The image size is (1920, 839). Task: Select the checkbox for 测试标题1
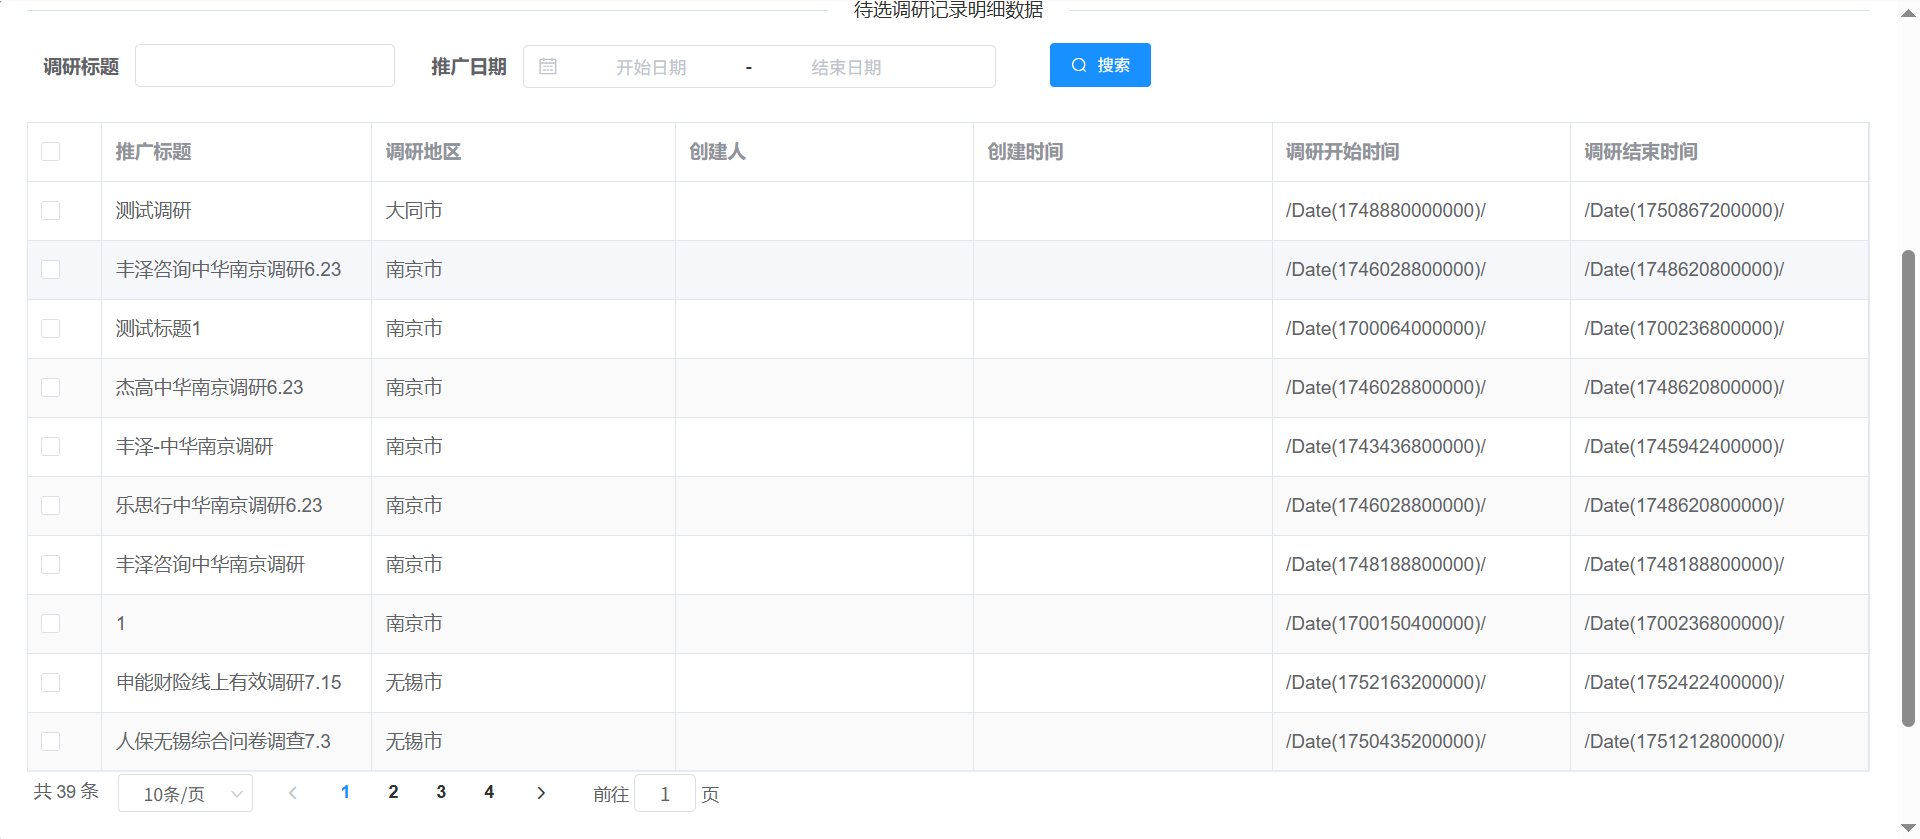51,328
